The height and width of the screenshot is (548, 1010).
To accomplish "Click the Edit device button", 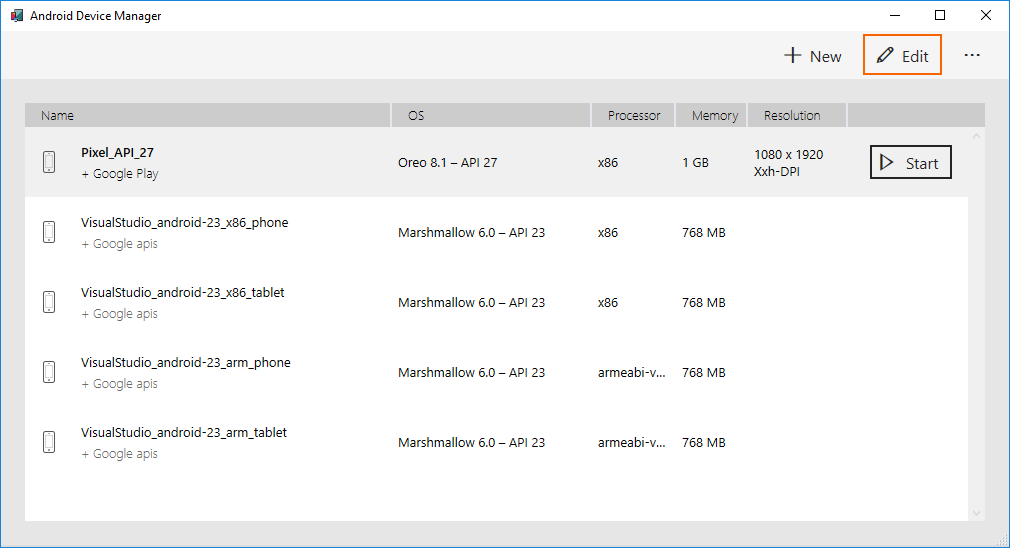I will point(902,55).
